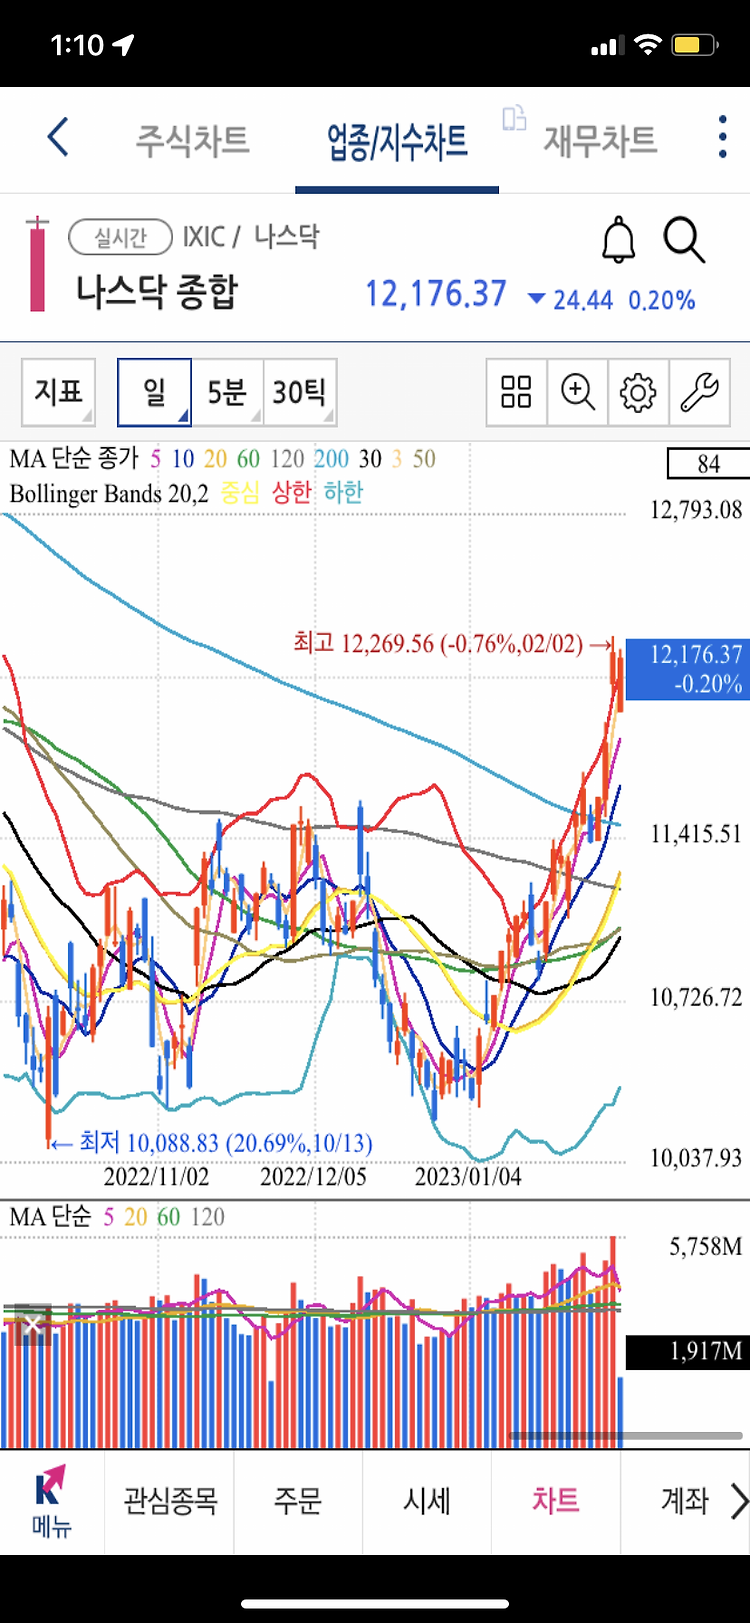The height and width of the screenshot is (1623, 750).
Task: Tap the Bollinger Bands 20,2 legend
Action: (109, 494)
